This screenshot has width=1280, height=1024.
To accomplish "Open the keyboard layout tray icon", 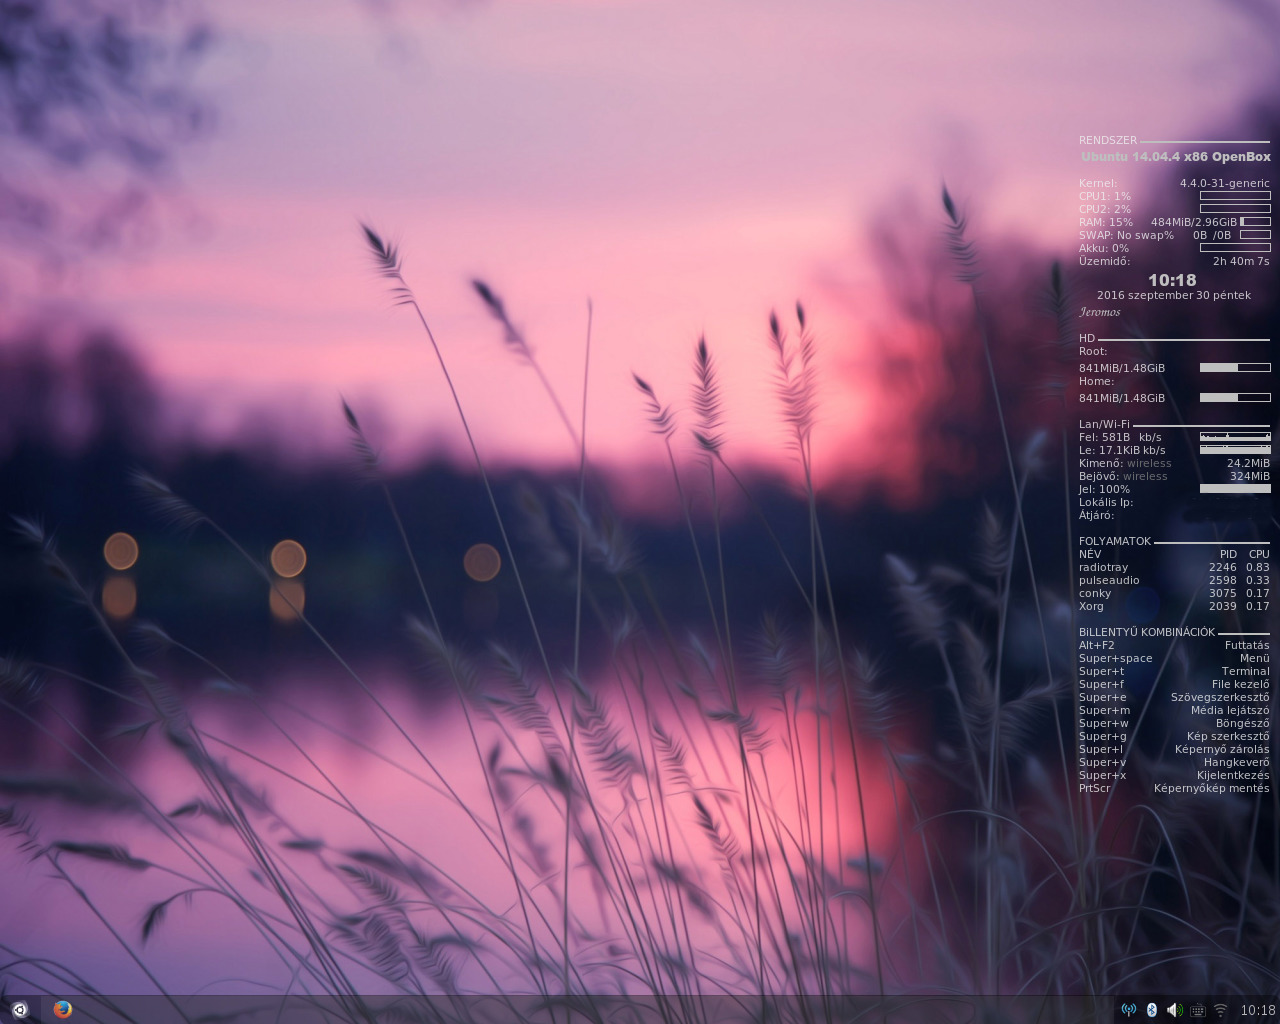I will click(x=1197, y=1010).
